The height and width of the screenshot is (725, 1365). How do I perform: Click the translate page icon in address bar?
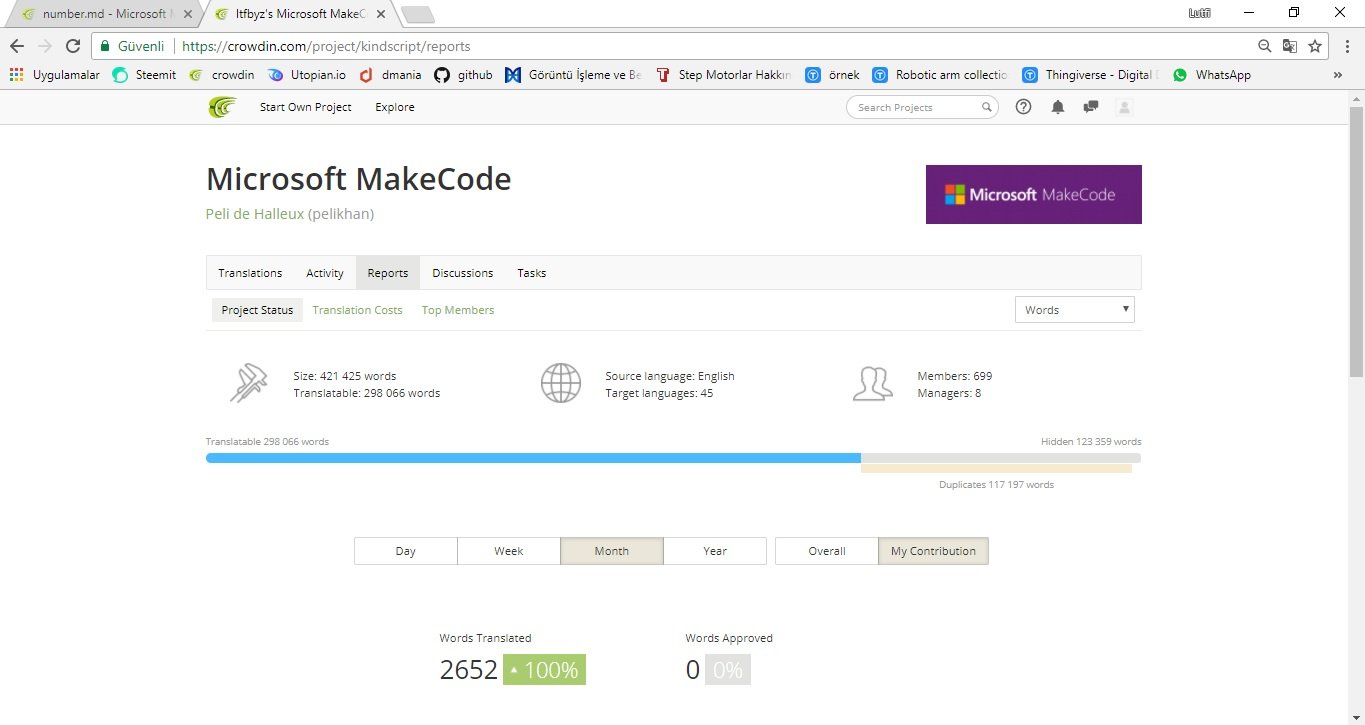point(1290,46)
